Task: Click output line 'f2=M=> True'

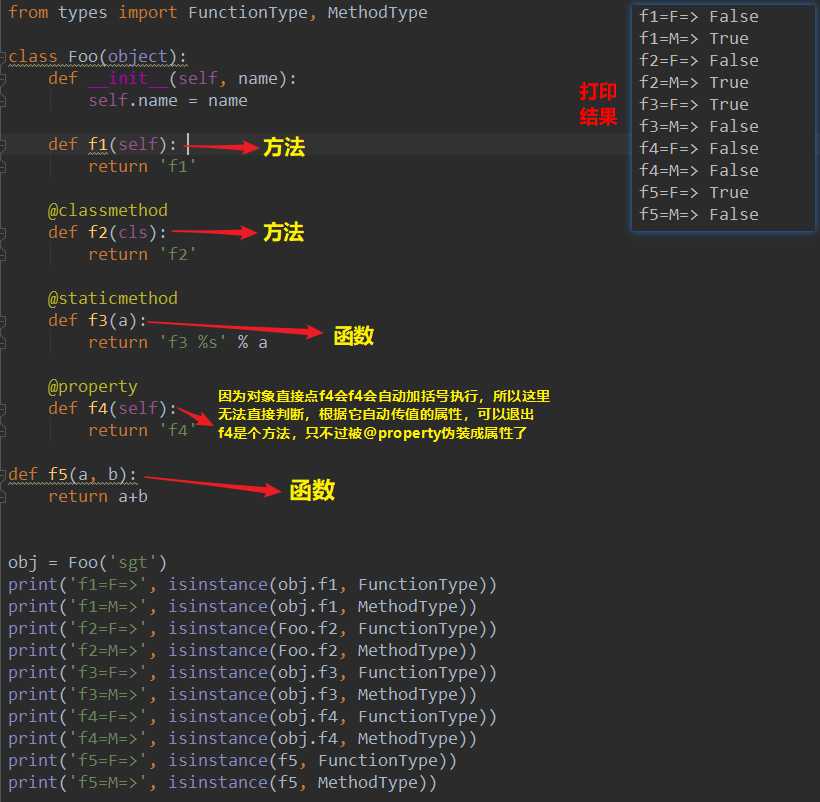Action: (x=694, y=83)
